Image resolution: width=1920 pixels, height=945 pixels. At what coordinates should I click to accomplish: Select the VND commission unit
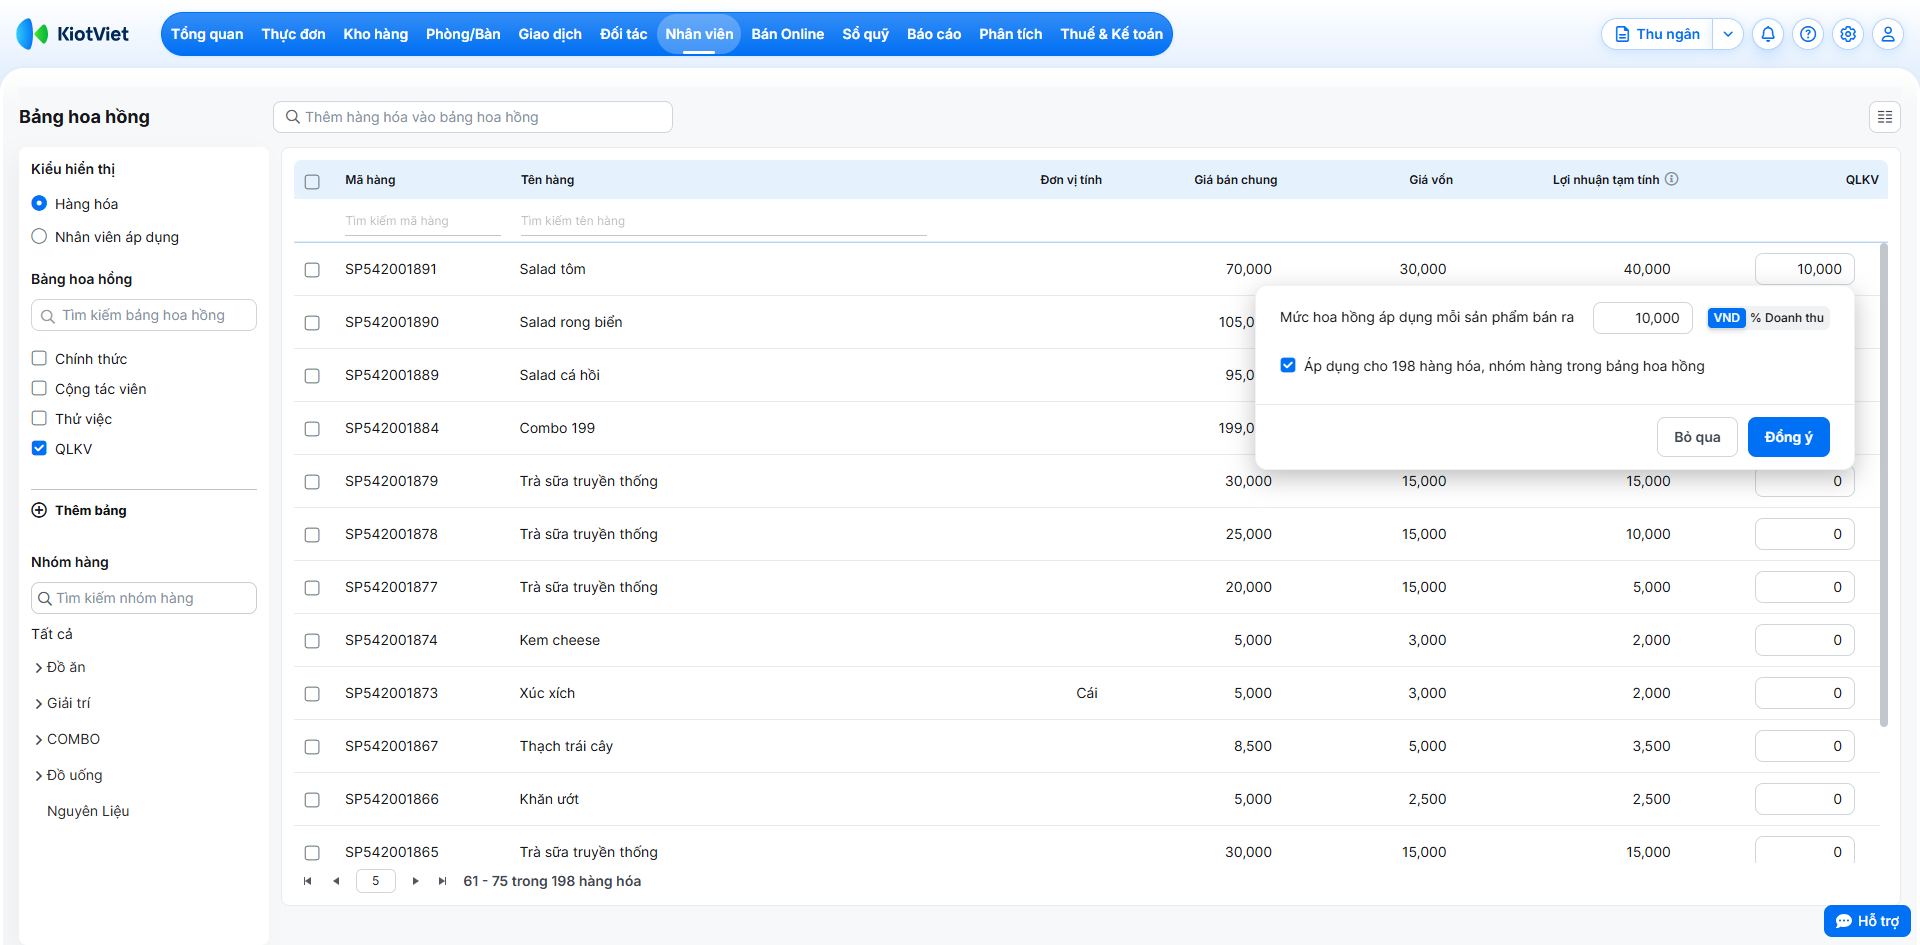point(1726,318)
